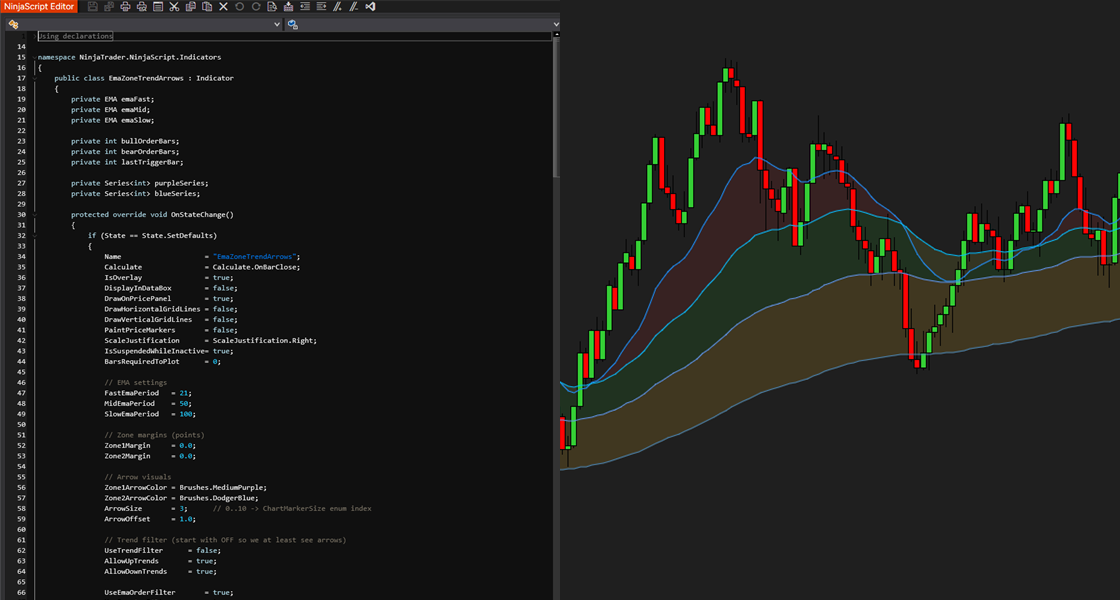Click the Save All icon
1120x600 pixels.
109,6
